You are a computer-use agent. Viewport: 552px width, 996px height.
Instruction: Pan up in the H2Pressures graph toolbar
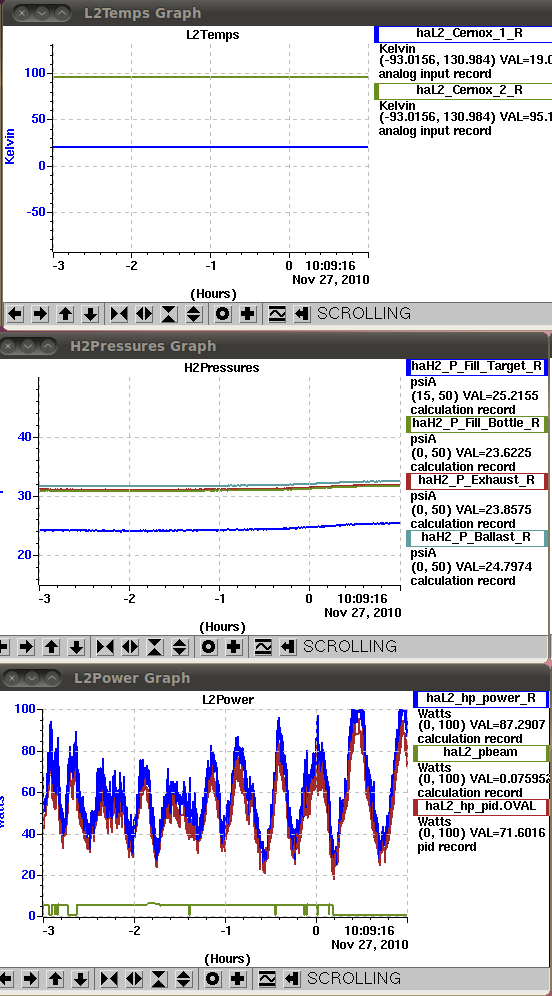(51, 647)
